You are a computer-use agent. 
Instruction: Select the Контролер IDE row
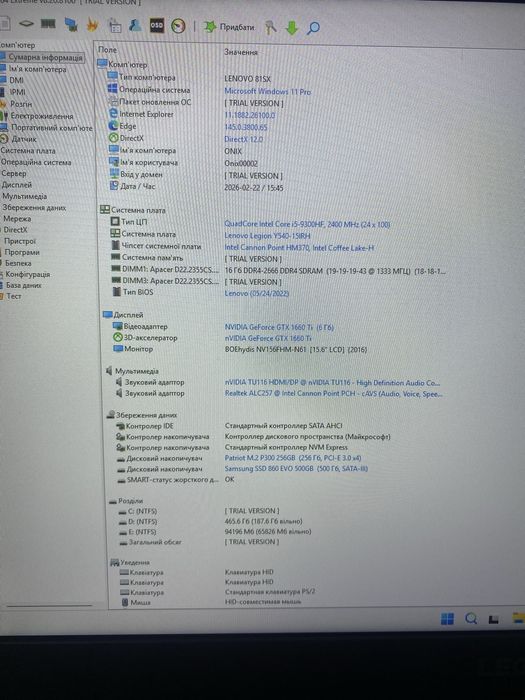(229, 426)
